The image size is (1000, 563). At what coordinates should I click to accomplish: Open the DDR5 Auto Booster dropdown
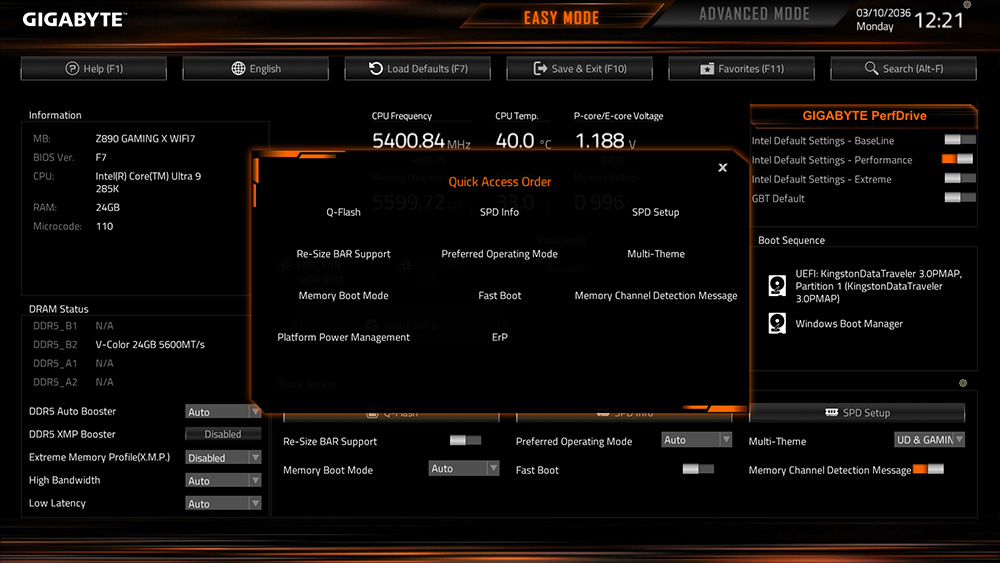(223, 412)
